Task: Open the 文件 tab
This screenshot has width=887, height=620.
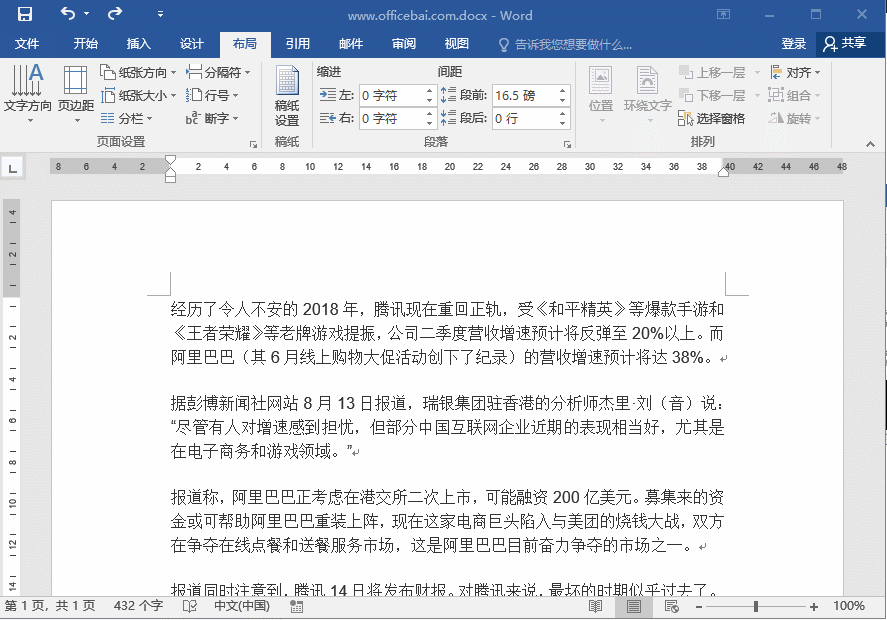Action: [x=27, y=44]
